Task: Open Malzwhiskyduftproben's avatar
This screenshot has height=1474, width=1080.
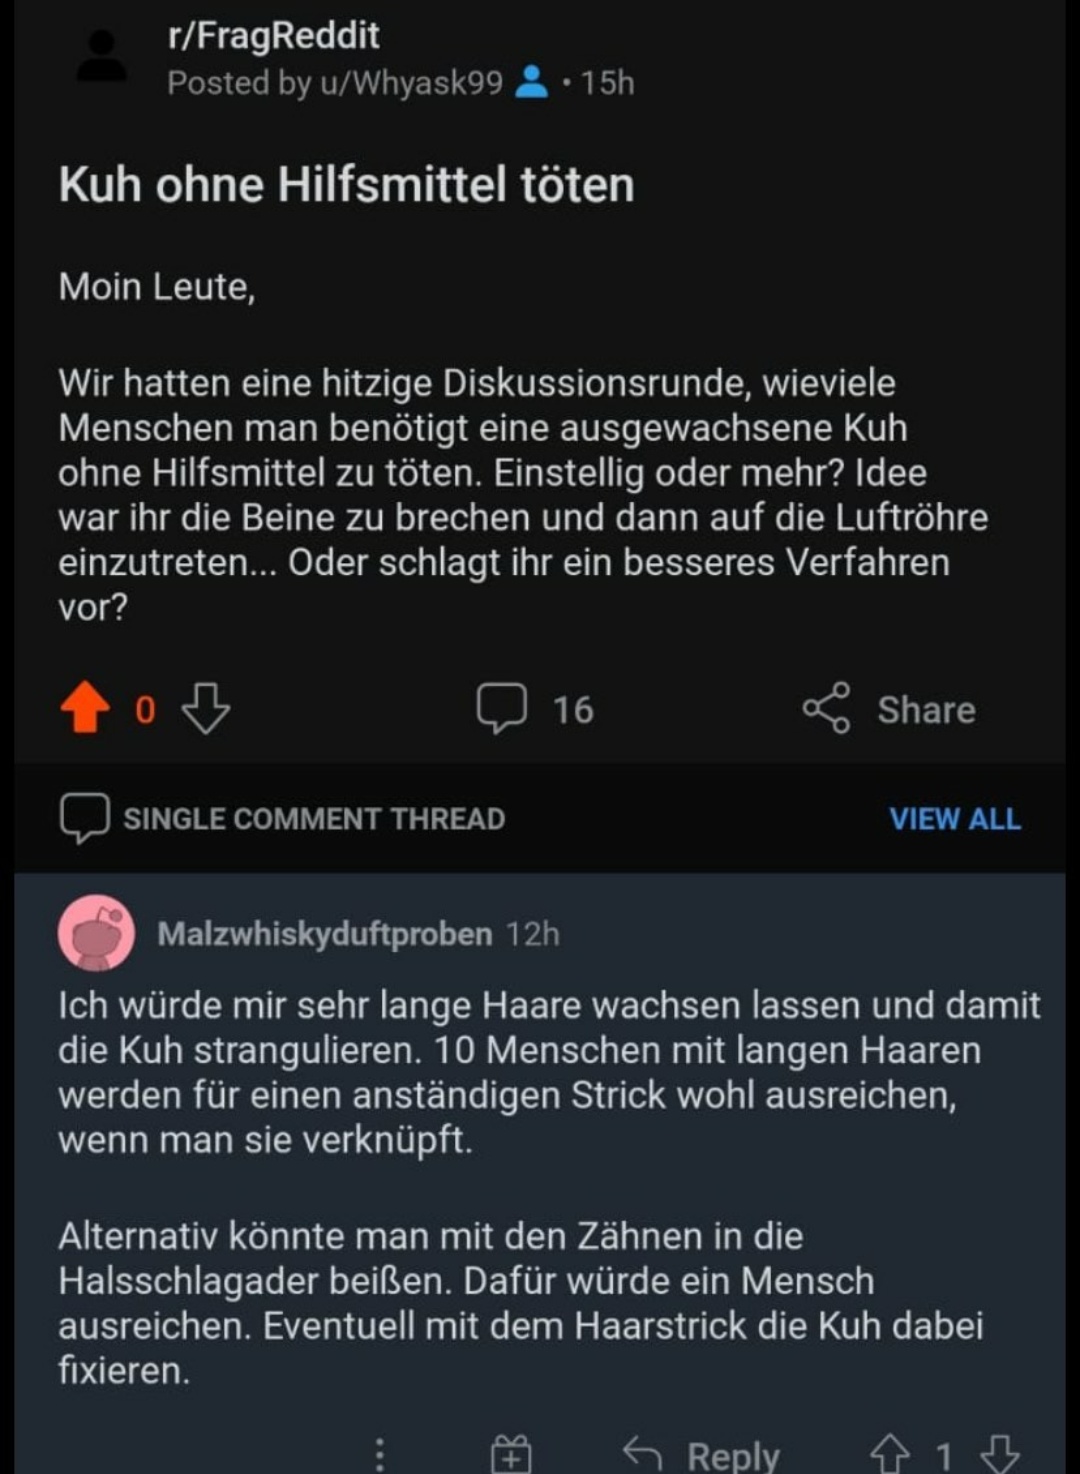Action: [x=96, y=933]
